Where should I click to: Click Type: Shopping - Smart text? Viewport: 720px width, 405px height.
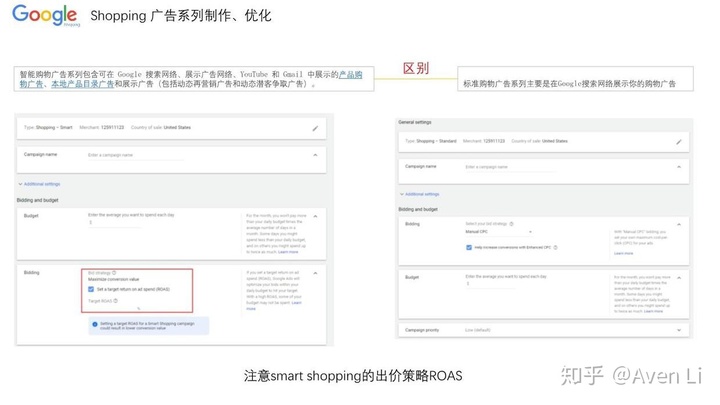pyautogui.click(x=48, y=128)
